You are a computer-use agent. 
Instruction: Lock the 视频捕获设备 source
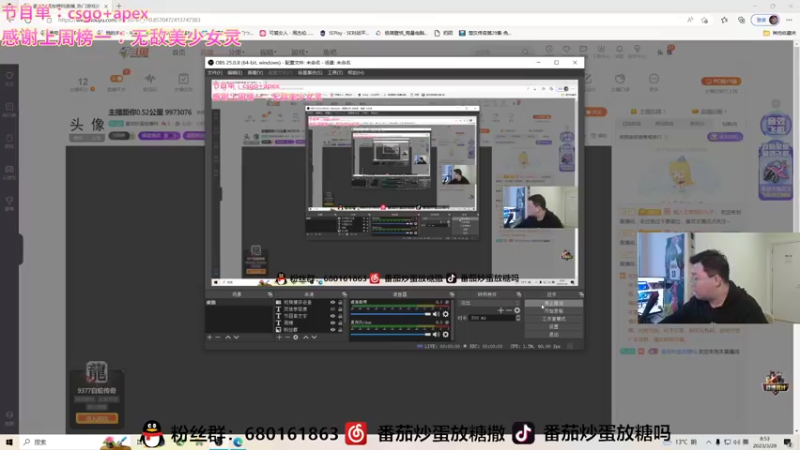[x=340, y=303]
